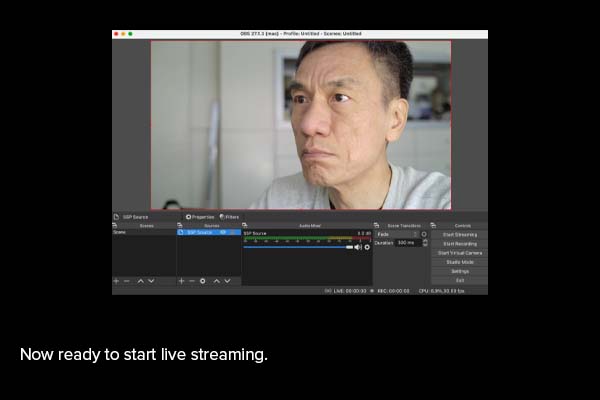Mute the SSP Source audio
Viewport: 600px width, 400px height.
[358, 246]
